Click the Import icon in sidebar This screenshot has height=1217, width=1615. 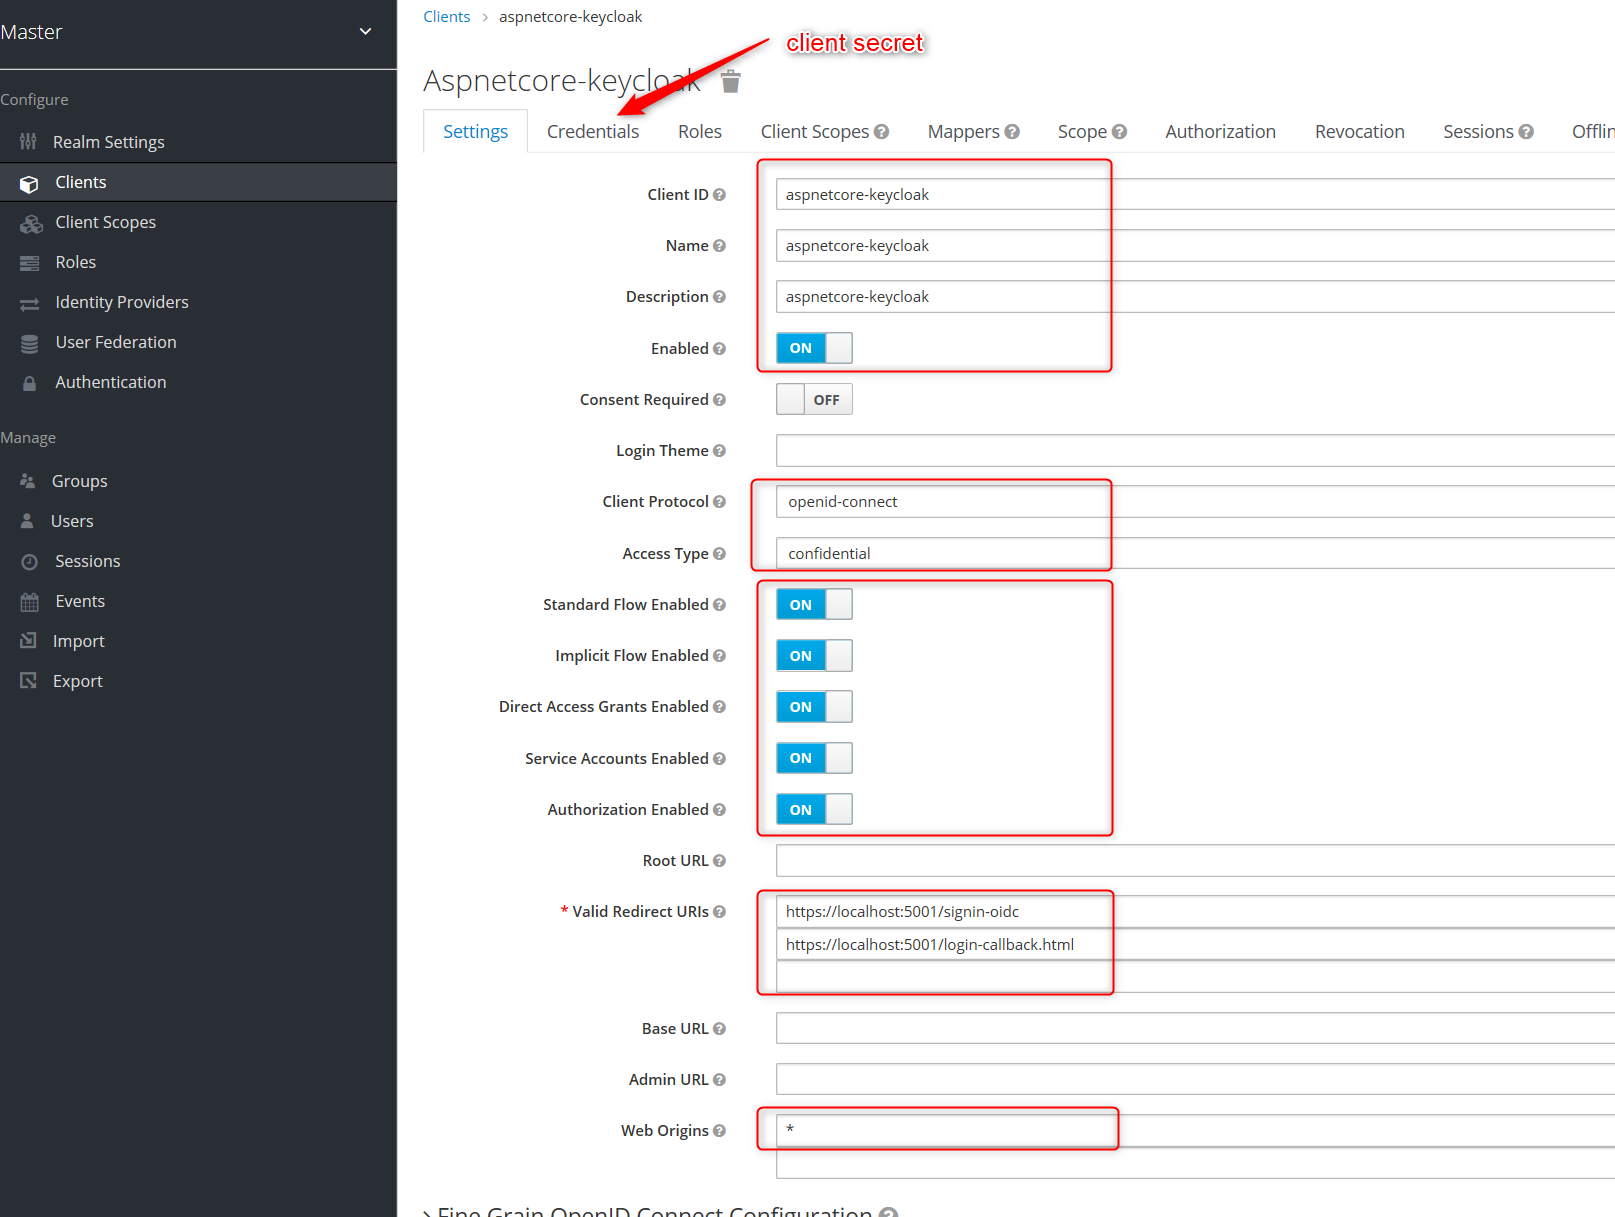pos(28,641)
